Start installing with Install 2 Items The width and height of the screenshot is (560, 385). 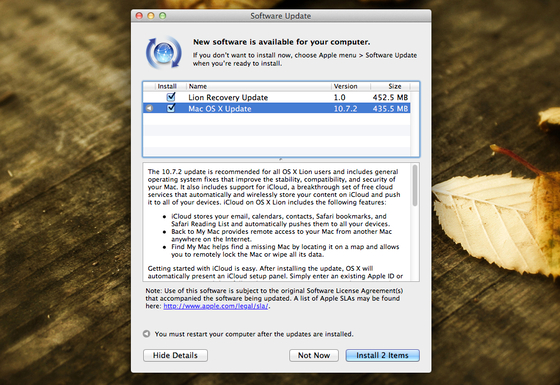click(382, 355)
